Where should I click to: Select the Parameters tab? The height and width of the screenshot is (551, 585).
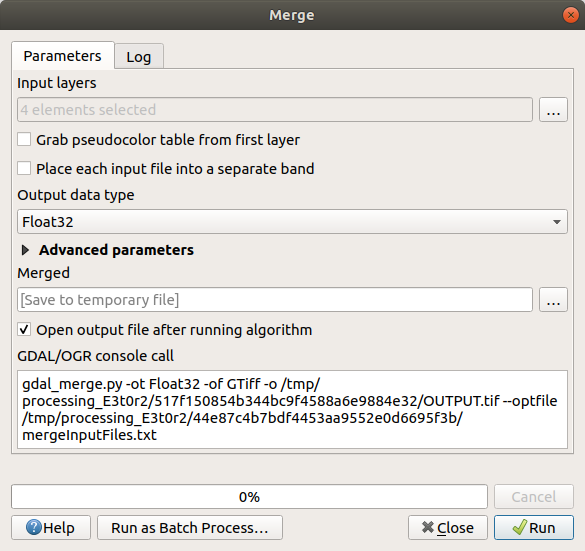63,56
